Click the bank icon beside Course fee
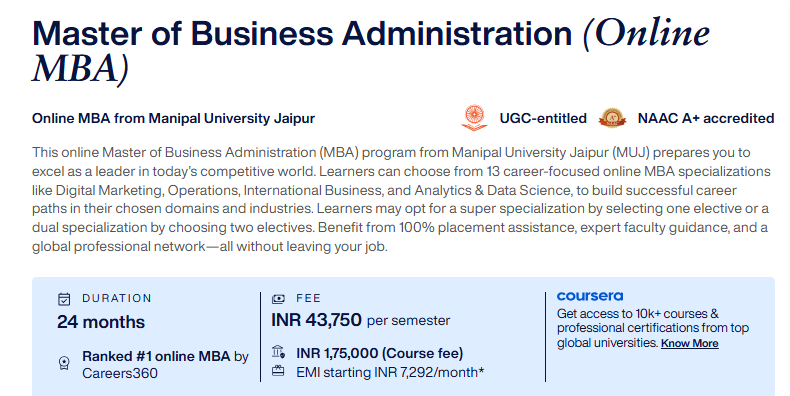790x396 pixels. (x=278, y=352)
